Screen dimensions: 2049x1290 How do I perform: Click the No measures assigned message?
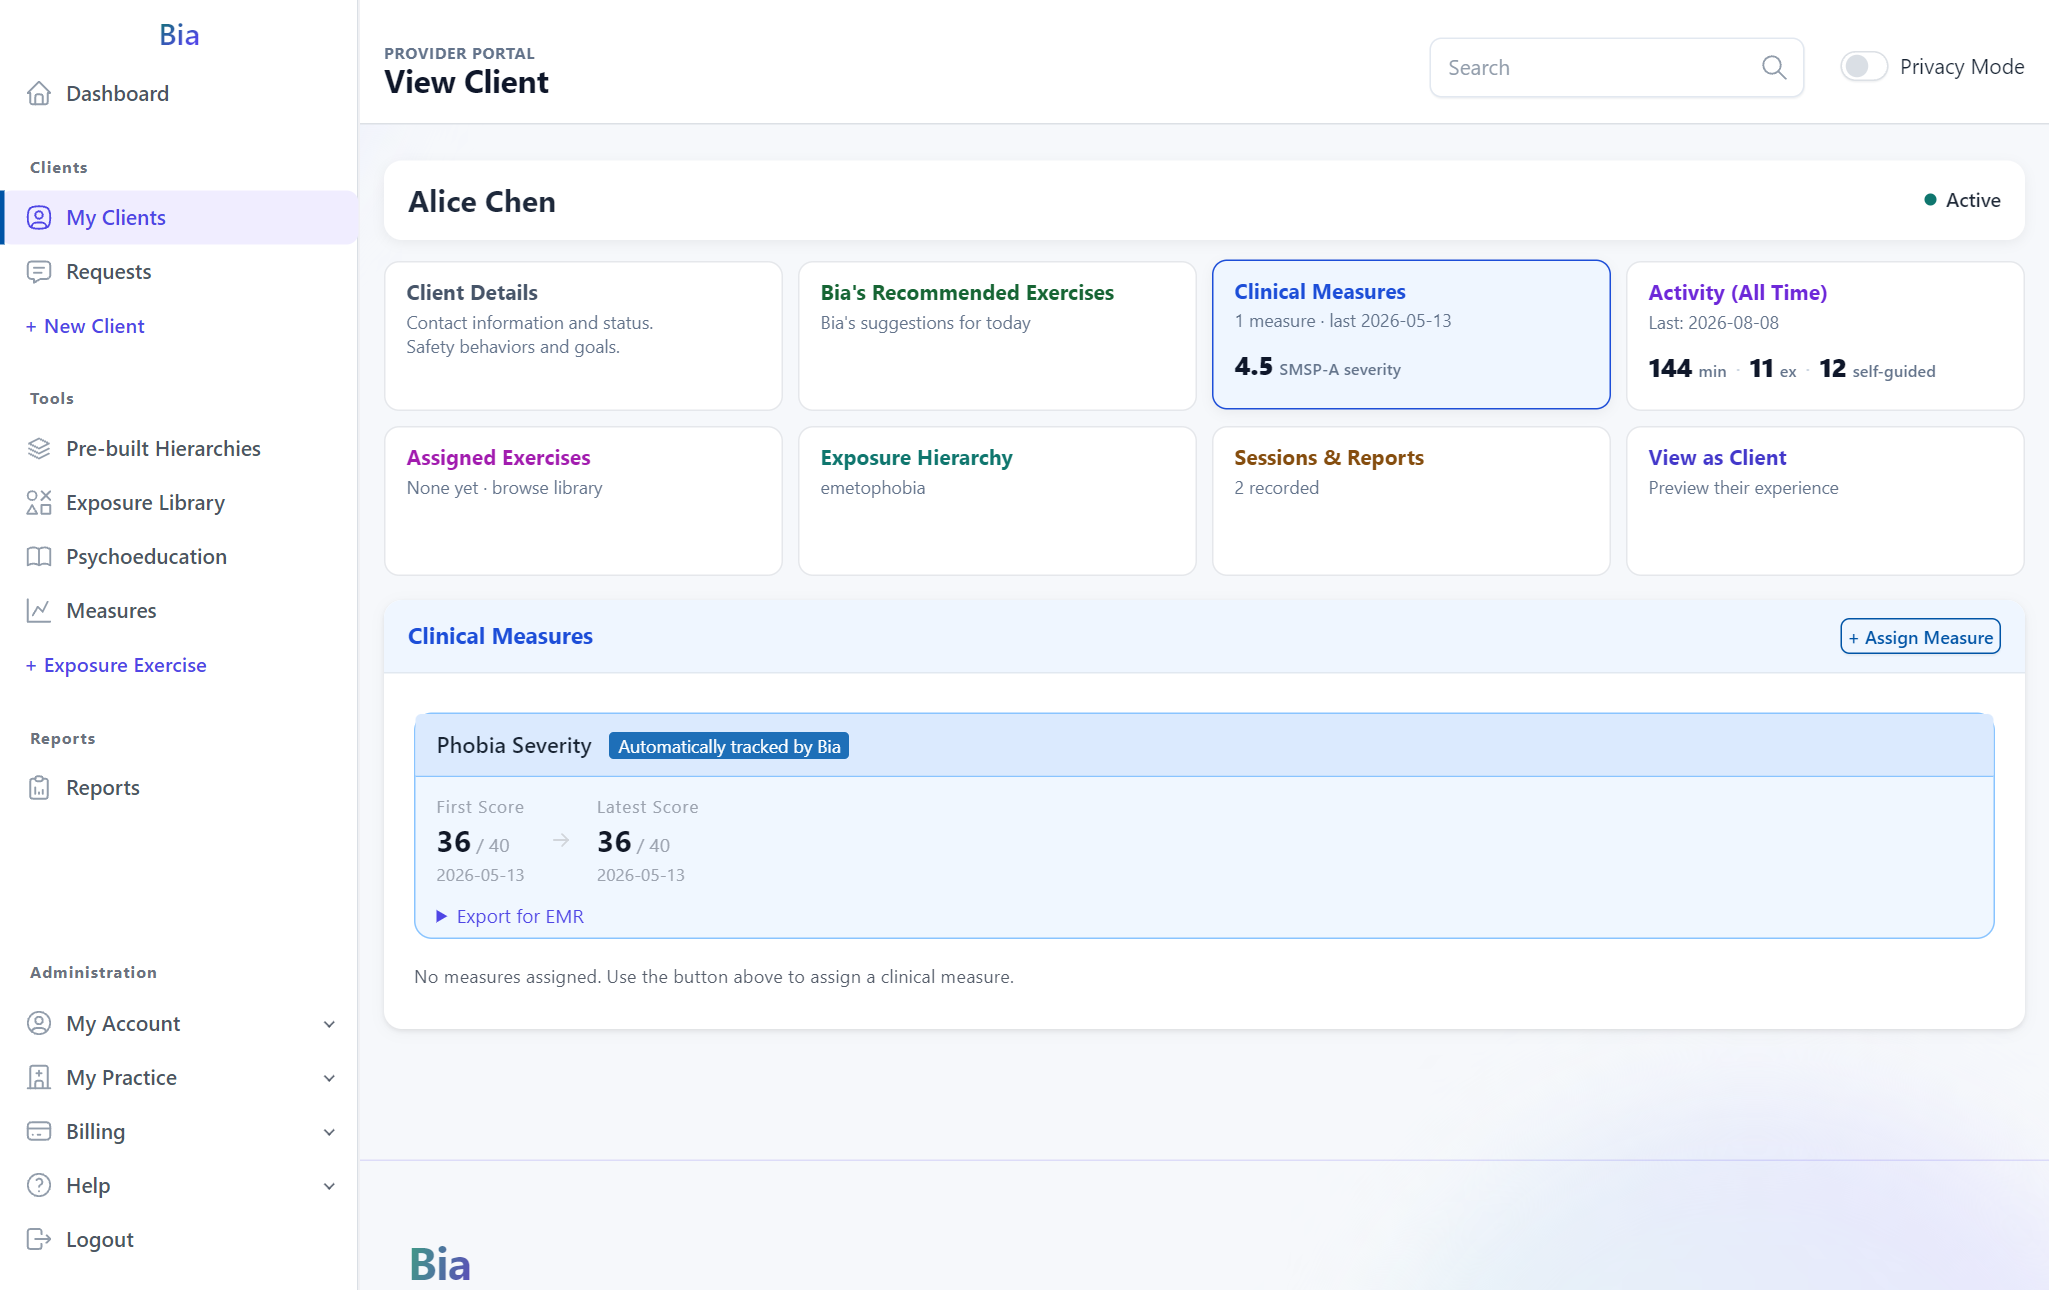(x=714, y=977)
